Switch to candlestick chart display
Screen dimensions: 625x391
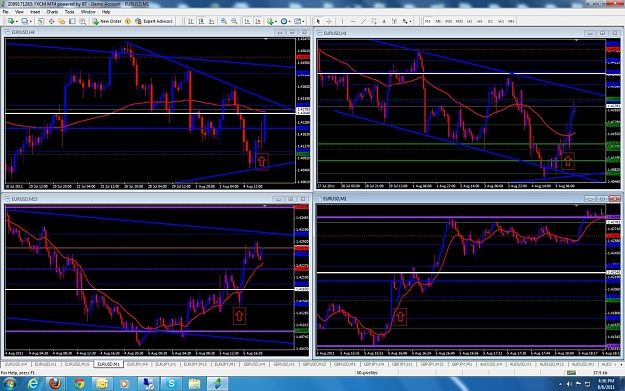click(x=201, y=21)
